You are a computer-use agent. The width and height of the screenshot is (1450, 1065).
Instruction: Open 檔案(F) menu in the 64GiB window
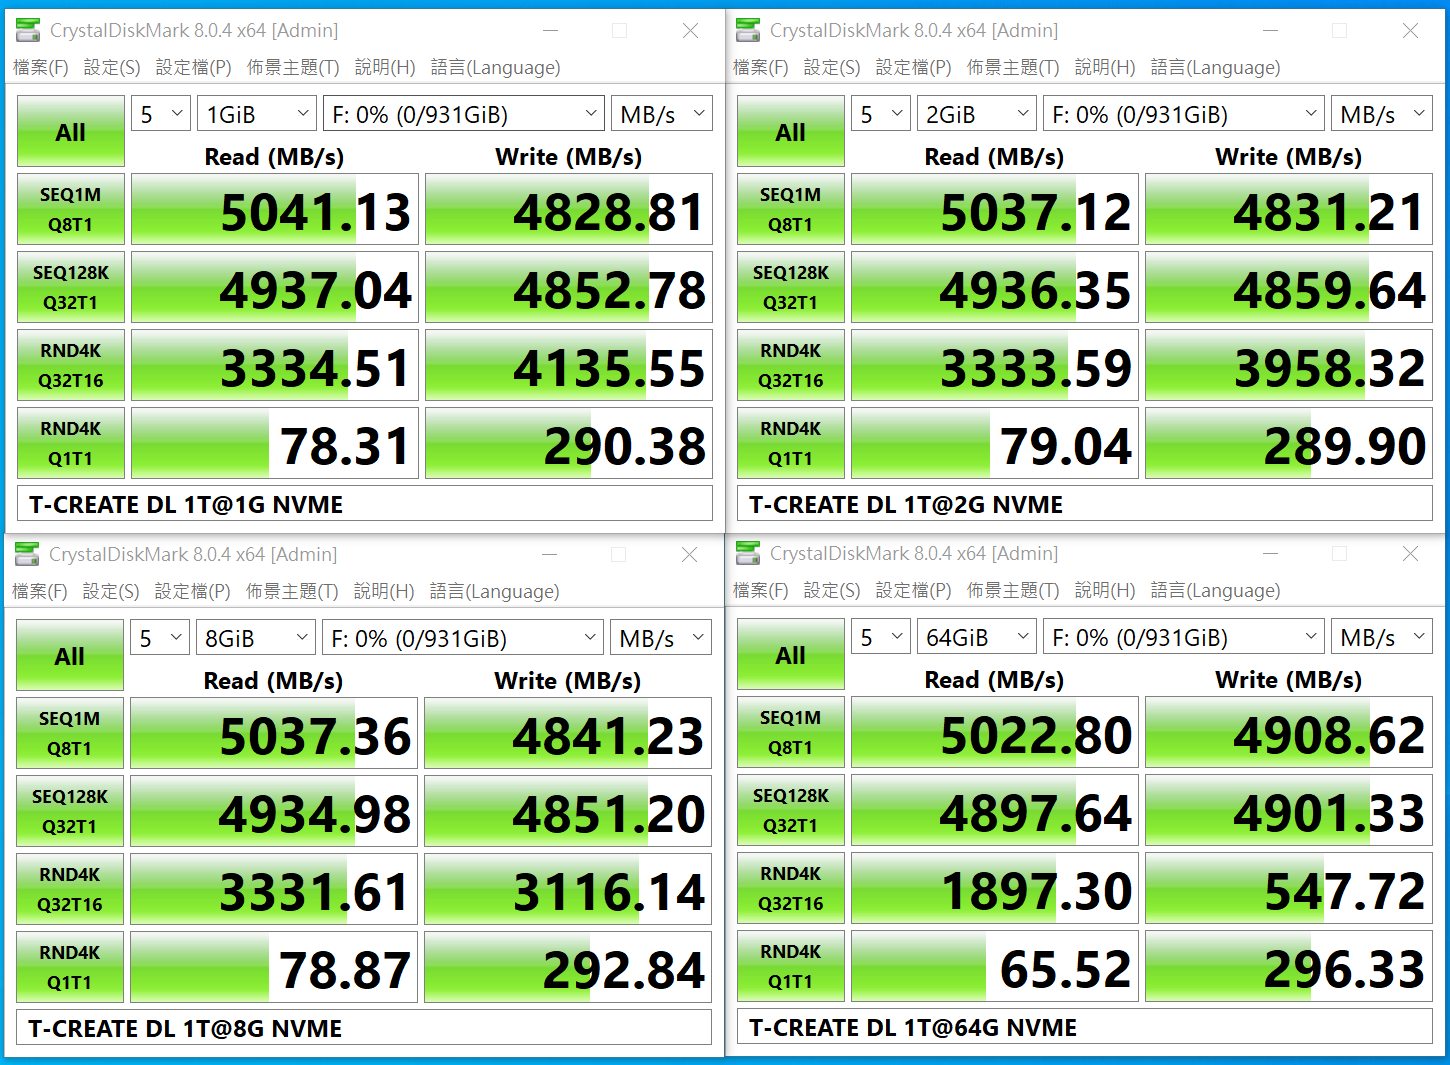[x=761, y=590]
